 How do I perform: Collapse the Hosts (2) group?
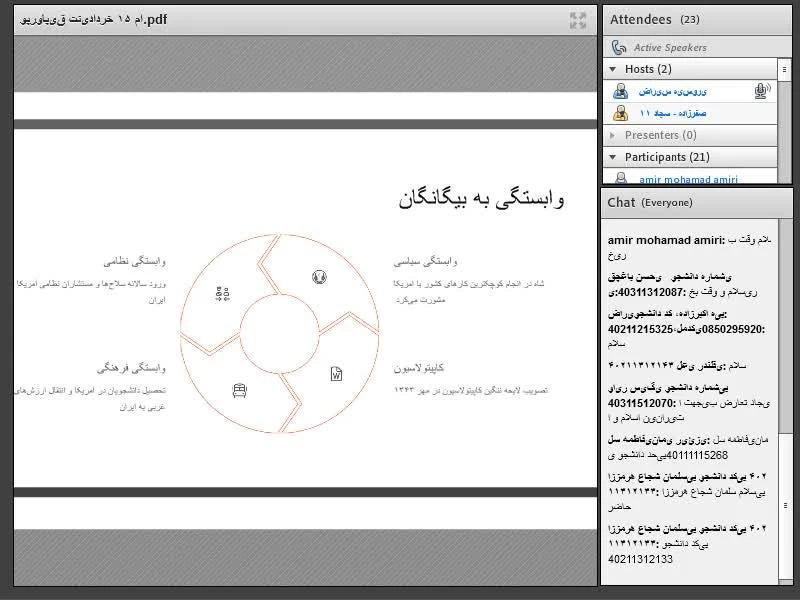[613, 69]
